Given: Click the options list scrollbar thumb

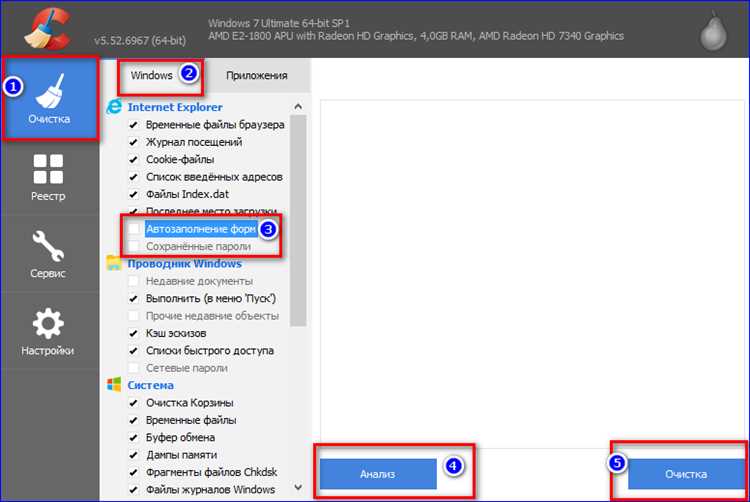Looking at the screenshot, I should click(x=298, y=220).
